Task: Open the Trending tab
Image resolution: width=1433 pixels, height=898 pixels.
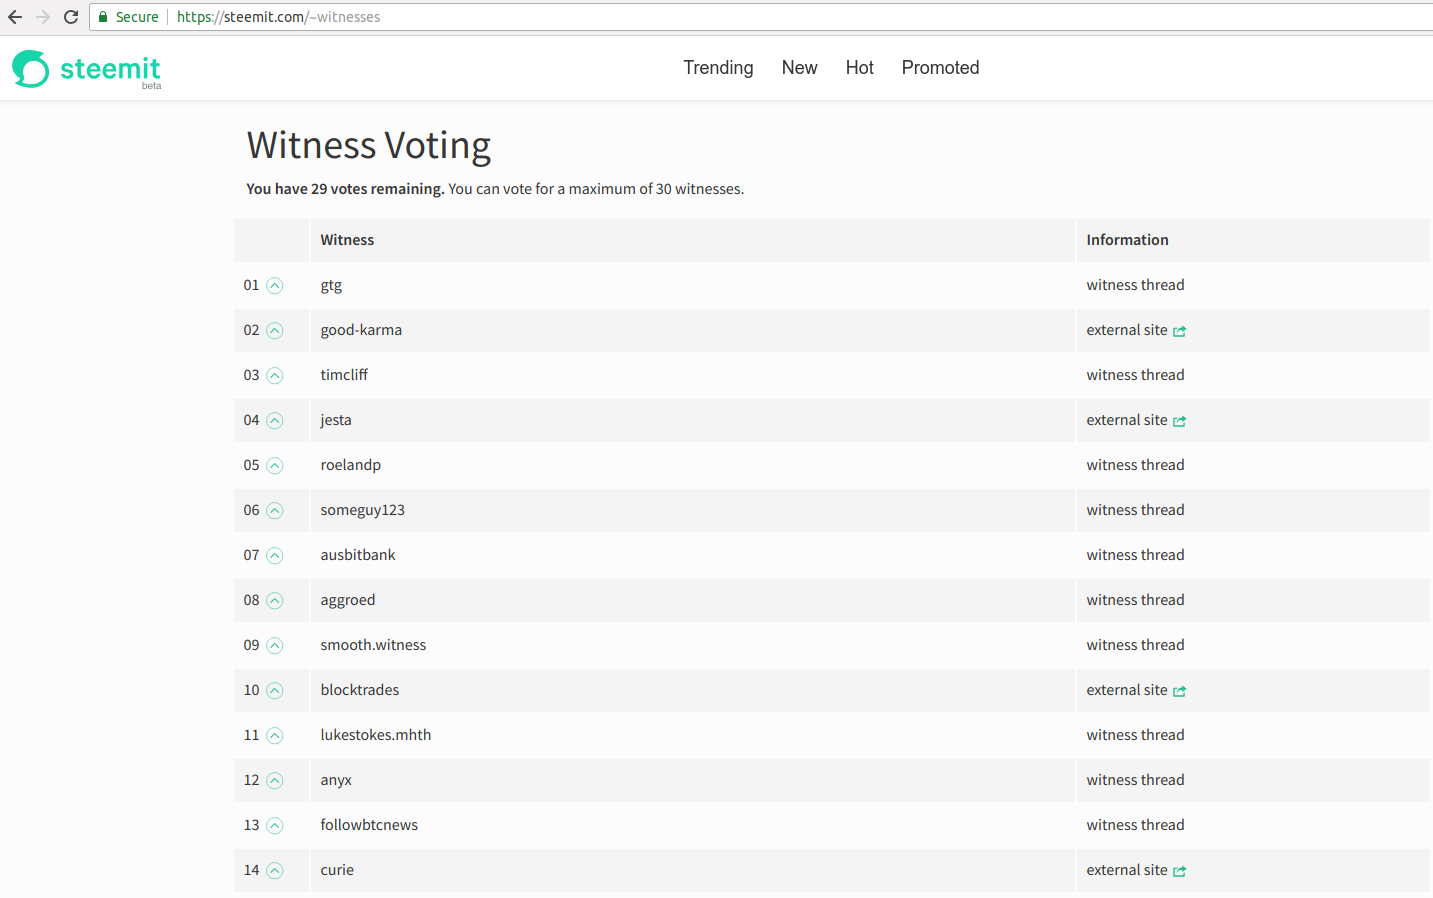Action: pyautogui.click(x=718, y=68)
